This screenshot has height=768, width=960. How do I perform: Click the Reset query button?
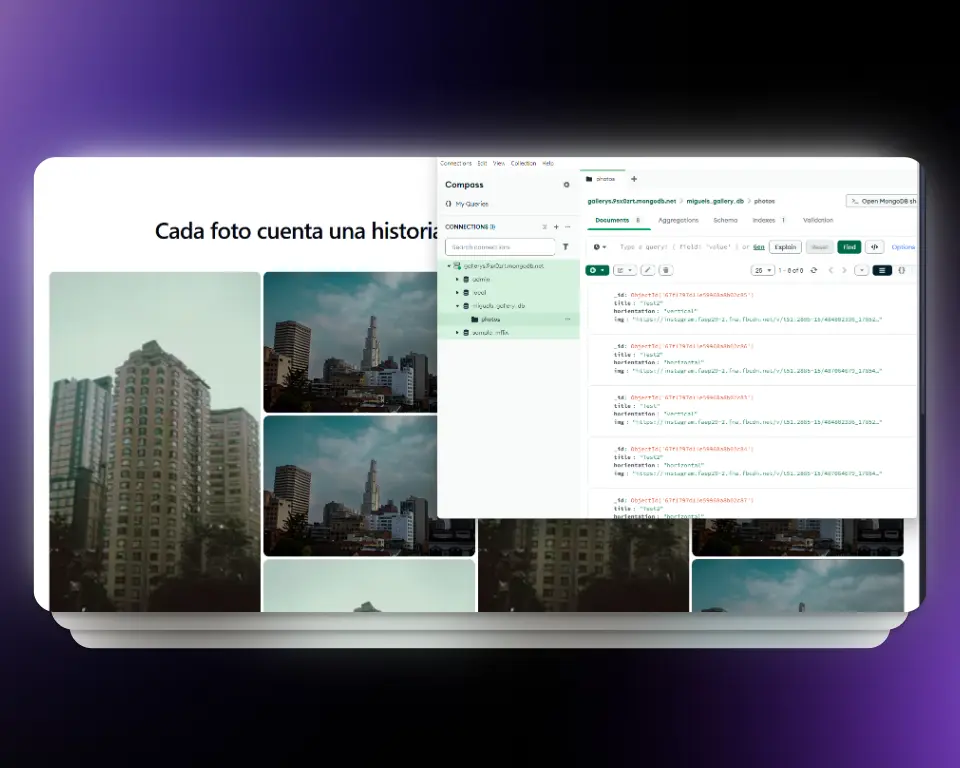[x=819, y=247]
